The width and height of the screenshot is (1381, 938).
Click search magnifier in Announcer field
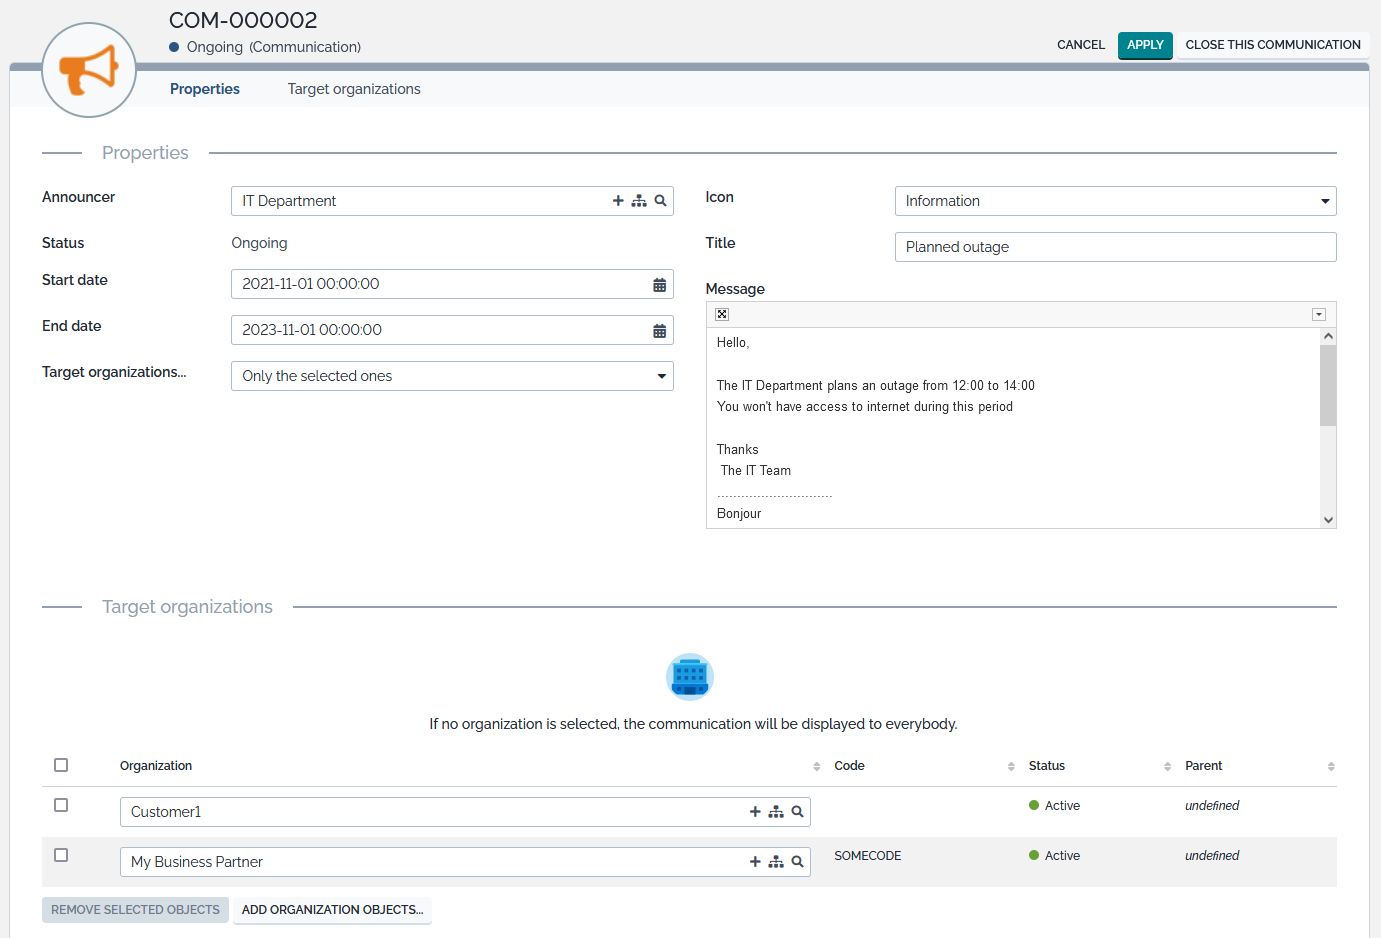(660, 201)
